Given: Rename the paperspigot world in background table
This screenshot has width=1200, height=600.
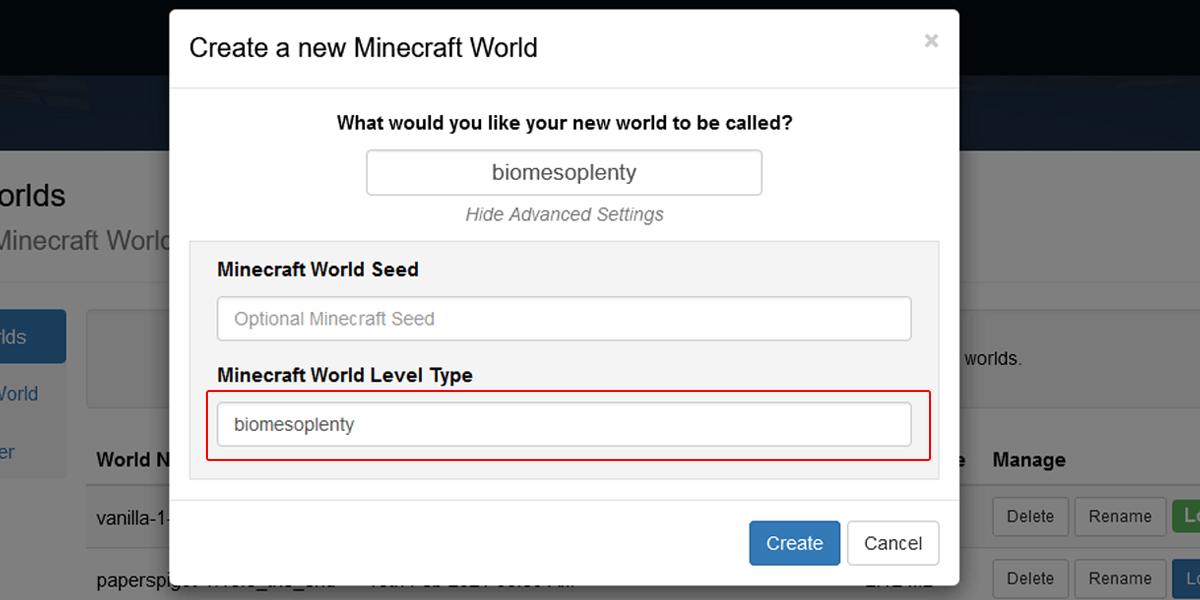Looking at the screenshot, I should coord(1120,579).
